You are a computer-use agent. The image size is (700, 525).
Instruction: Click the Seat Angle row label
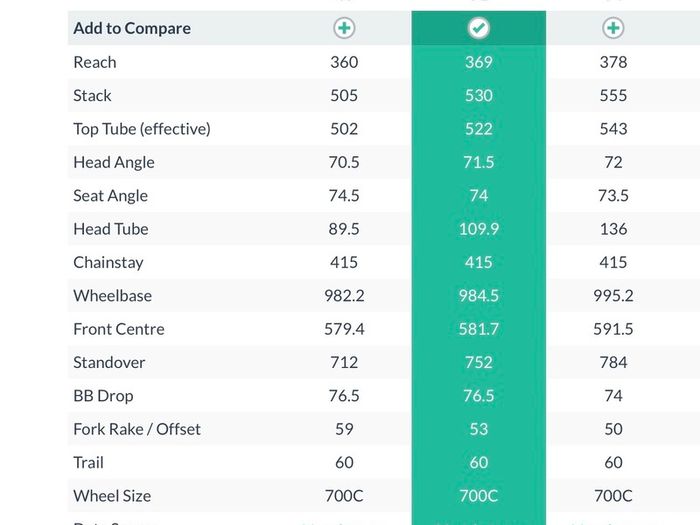click(x=111, y=196)
